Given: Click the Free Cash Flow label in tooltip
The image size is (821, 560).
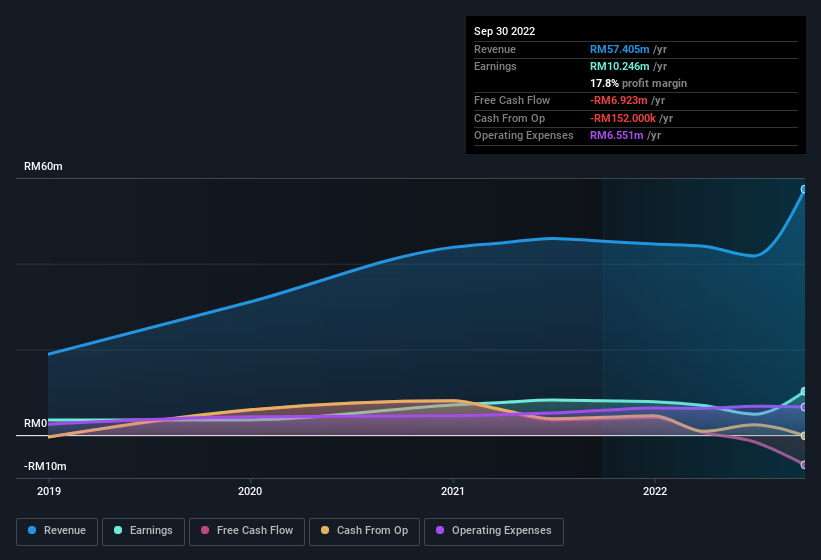Looking at the screenshot, I should (x=512, y=100).
